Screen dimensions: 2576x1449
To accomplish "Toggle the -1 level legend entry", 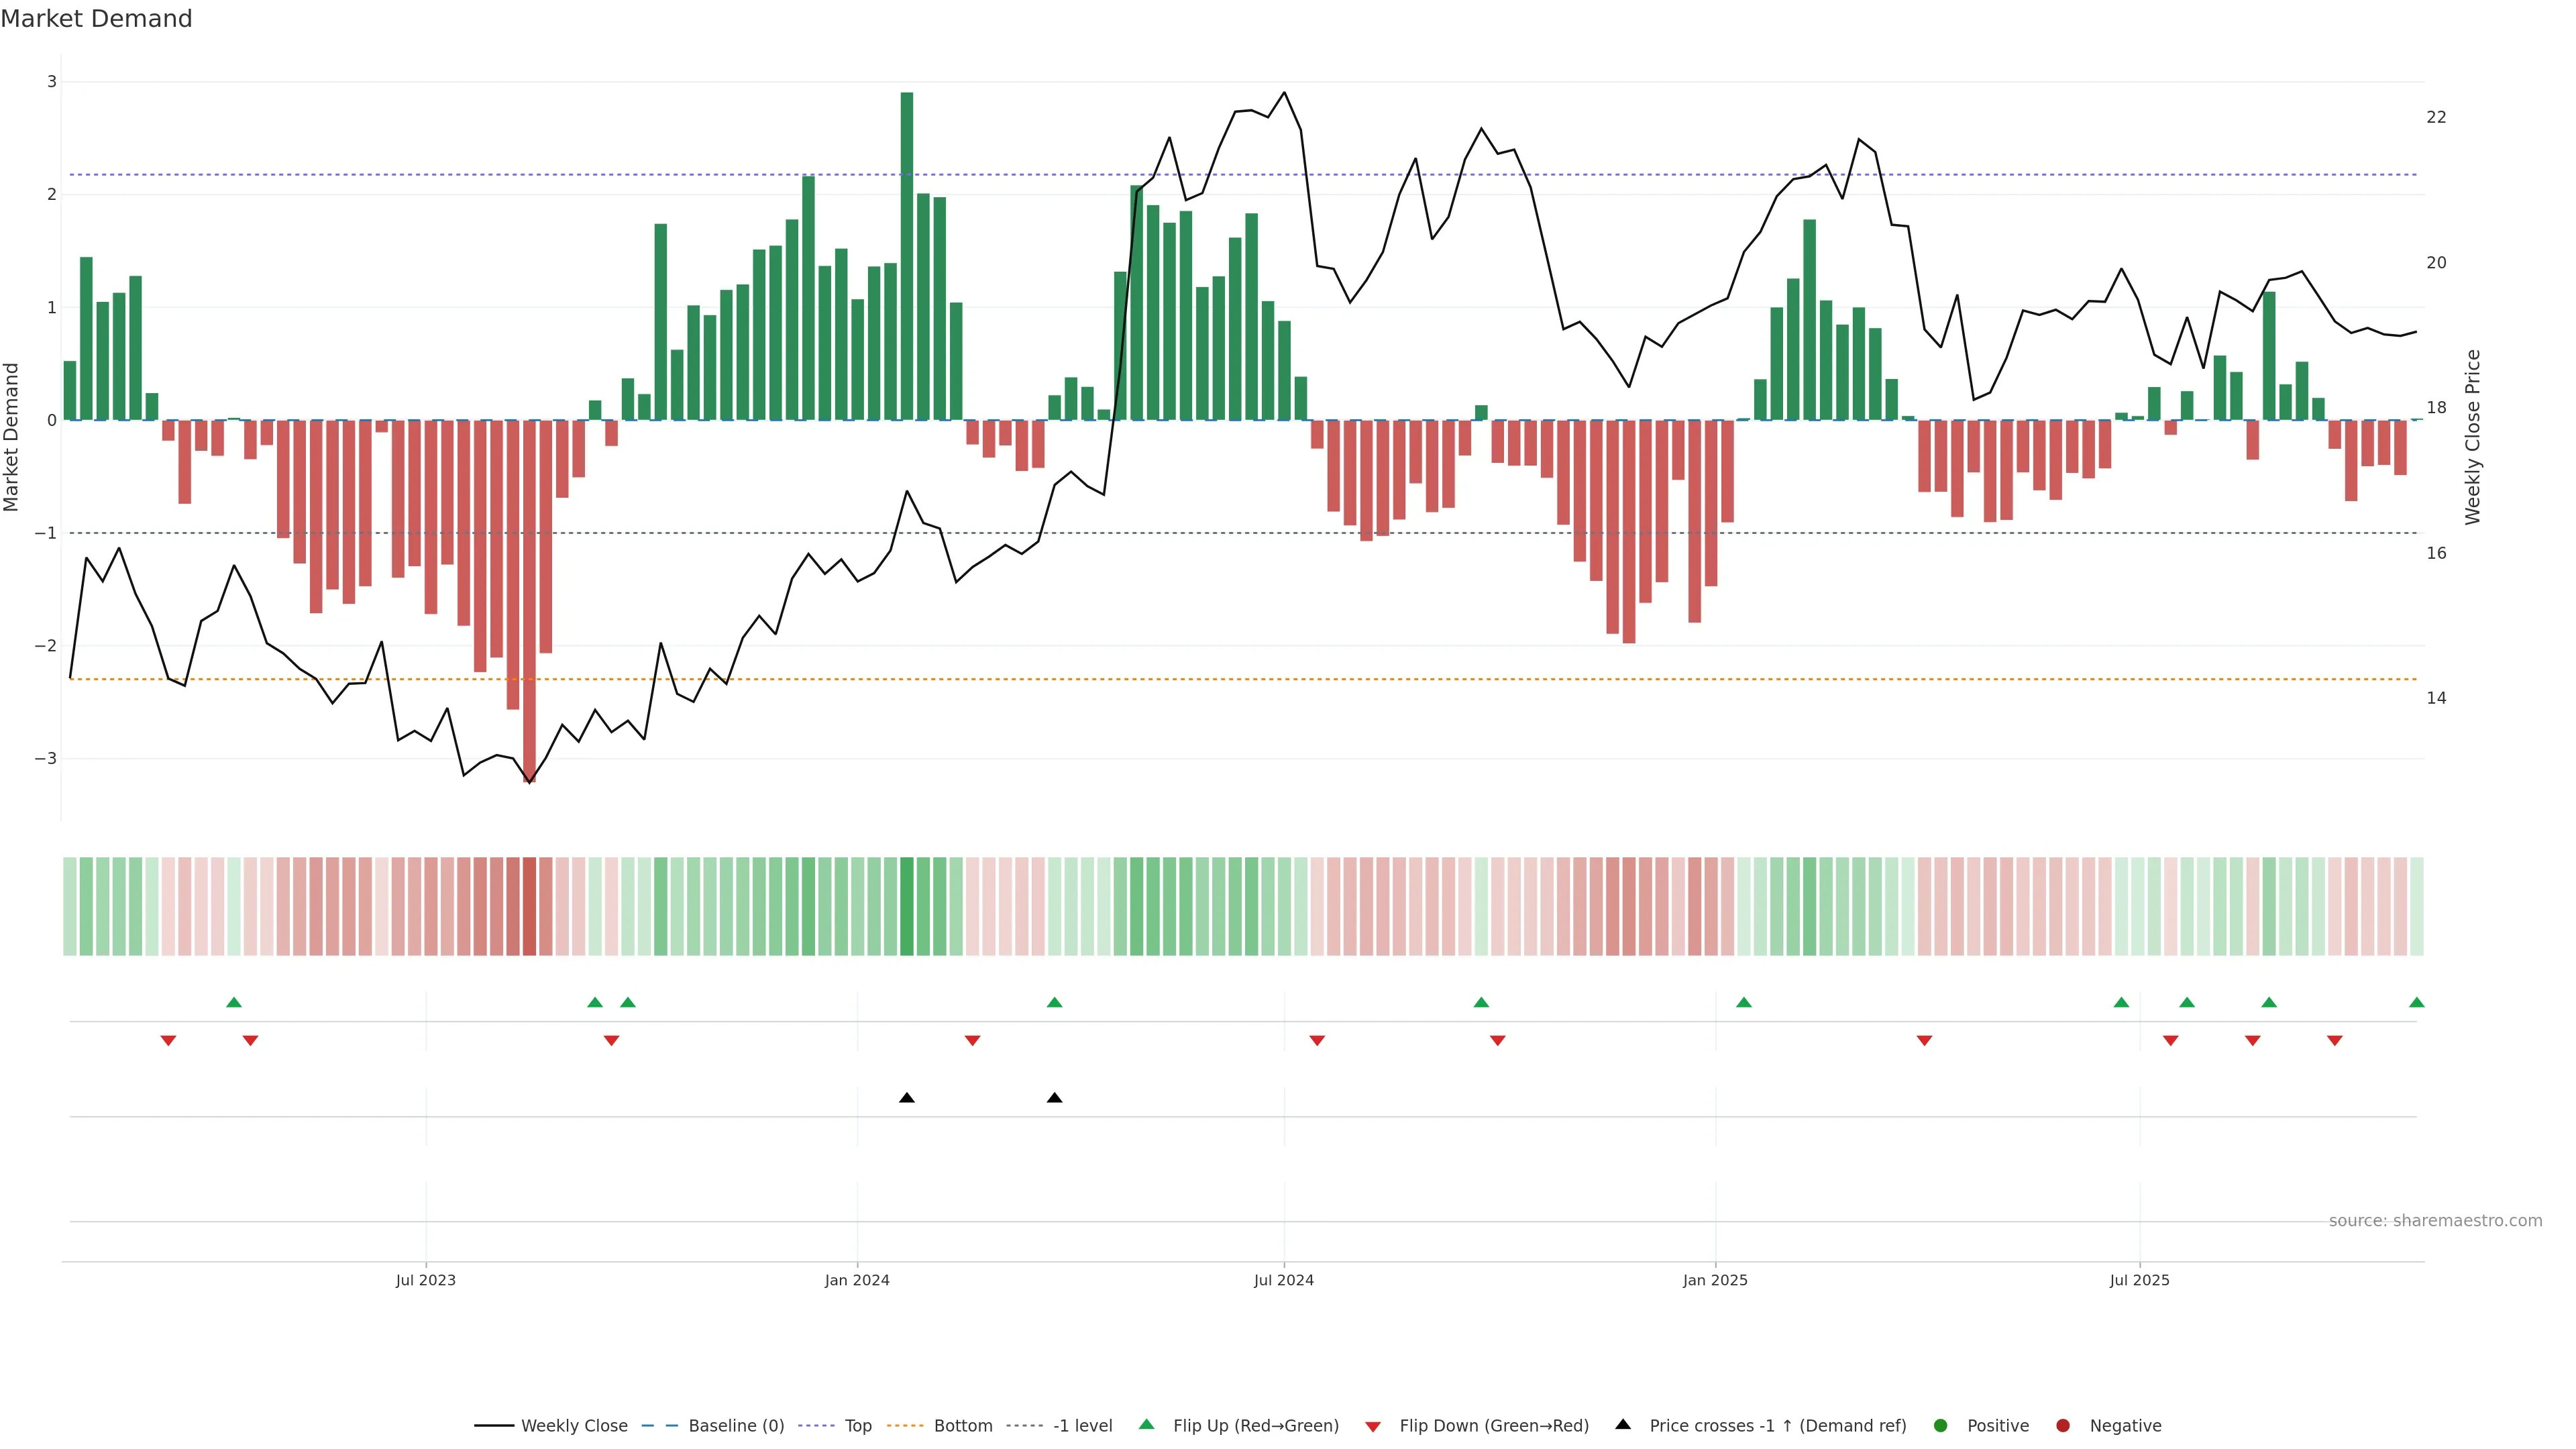I will 1082,1426.
